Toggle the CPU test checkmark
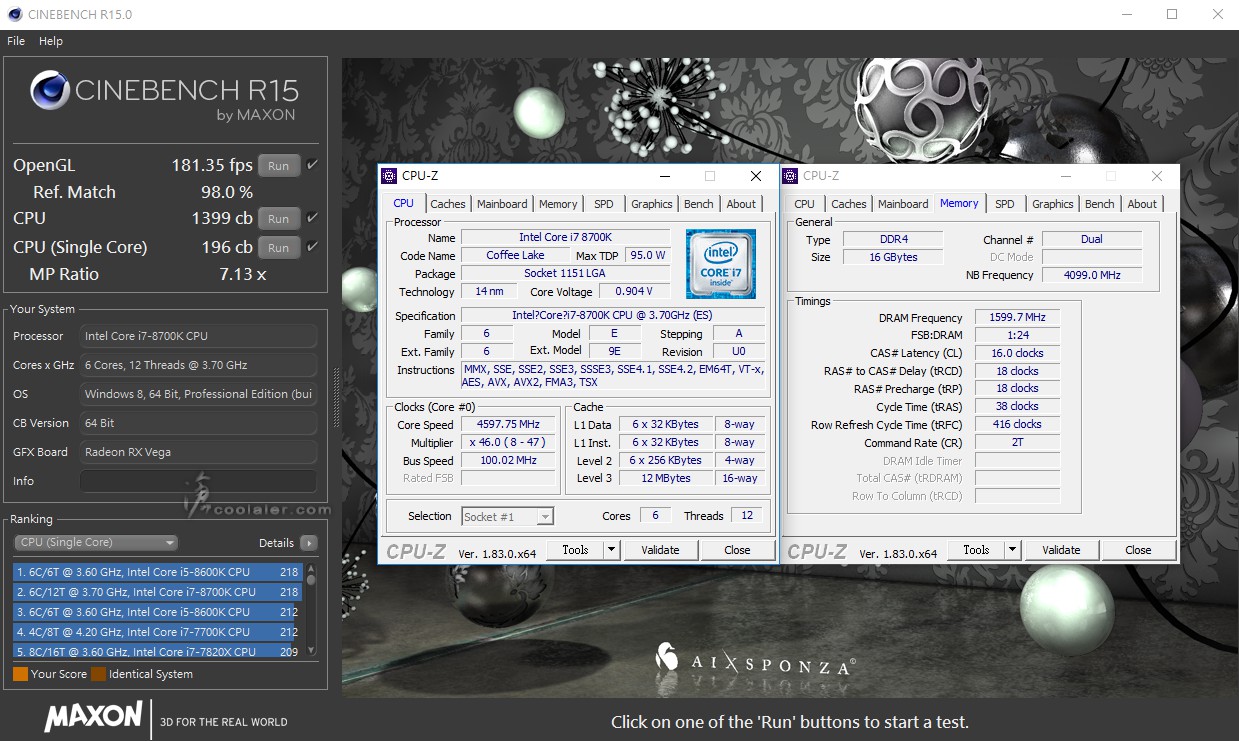 click(x=313, y=218)
